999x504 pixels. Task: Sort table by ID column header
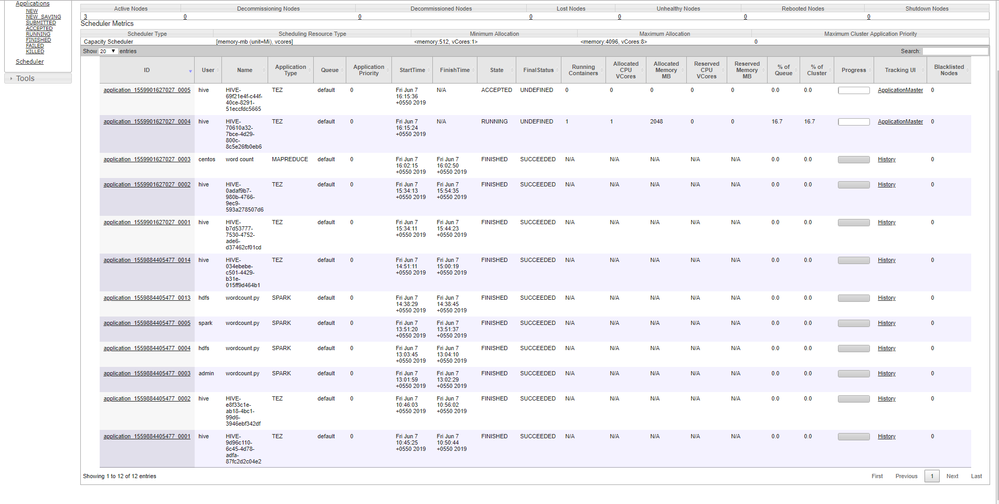pos(146,70)
